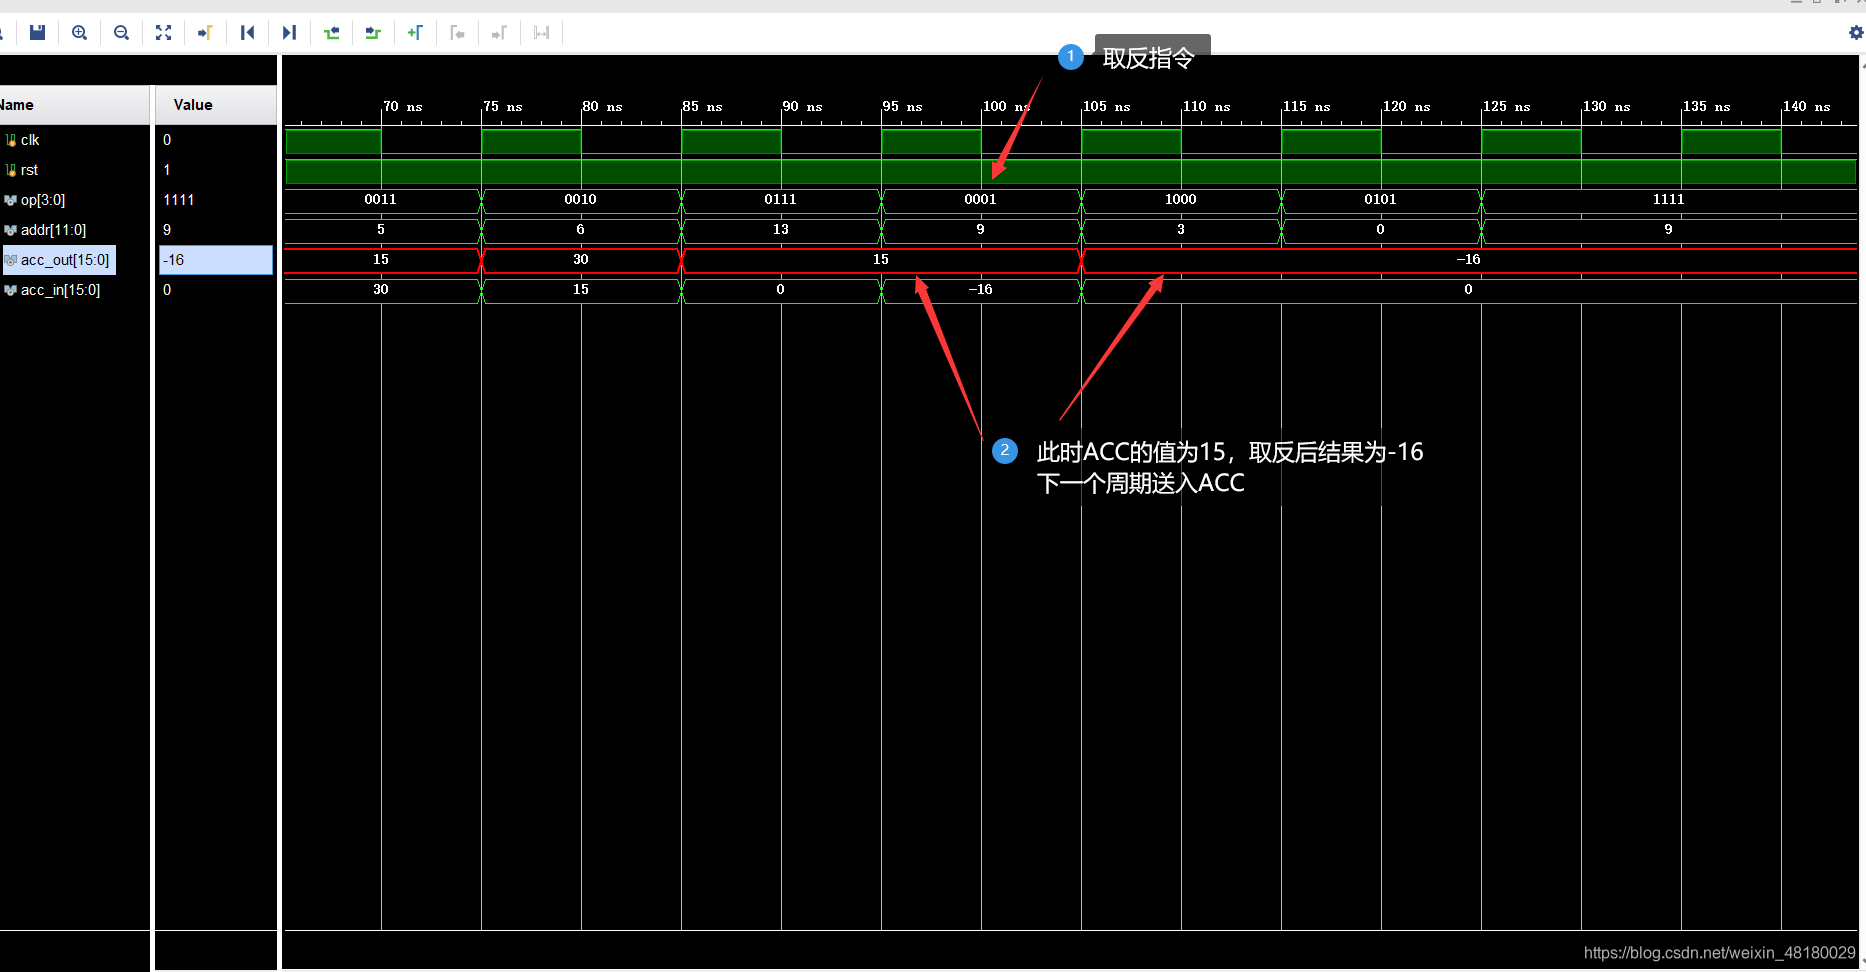Jump to last simulation time

[289, 33]
